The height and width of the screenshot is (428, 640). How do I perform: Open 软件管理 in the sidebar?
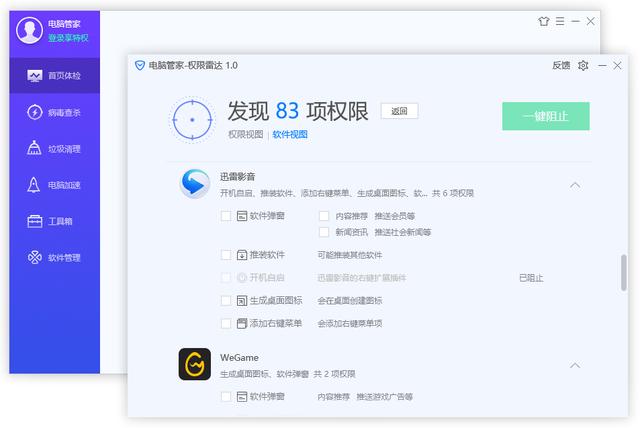click(54, 257)
